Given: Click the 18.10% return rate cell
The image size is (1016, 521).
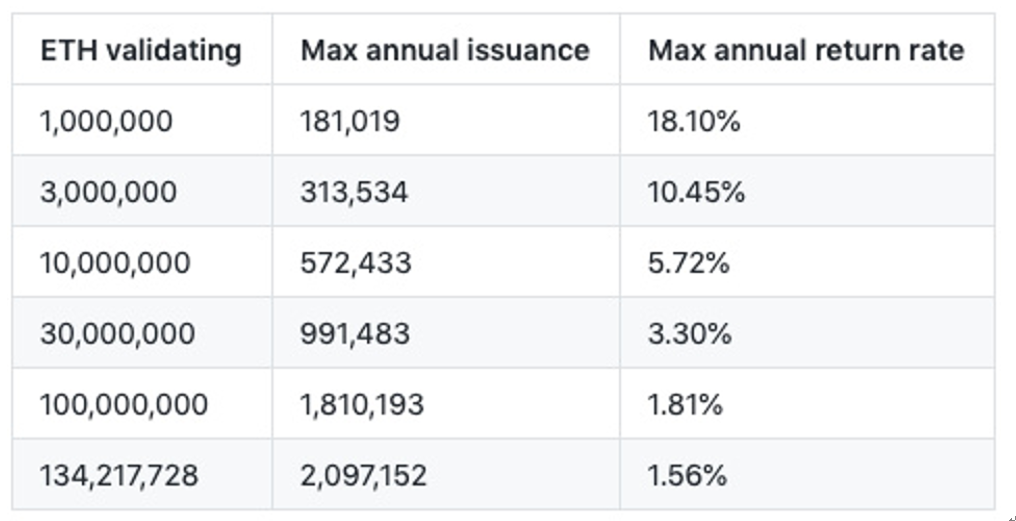Looking at the screenshot, I should click(694, 121).
